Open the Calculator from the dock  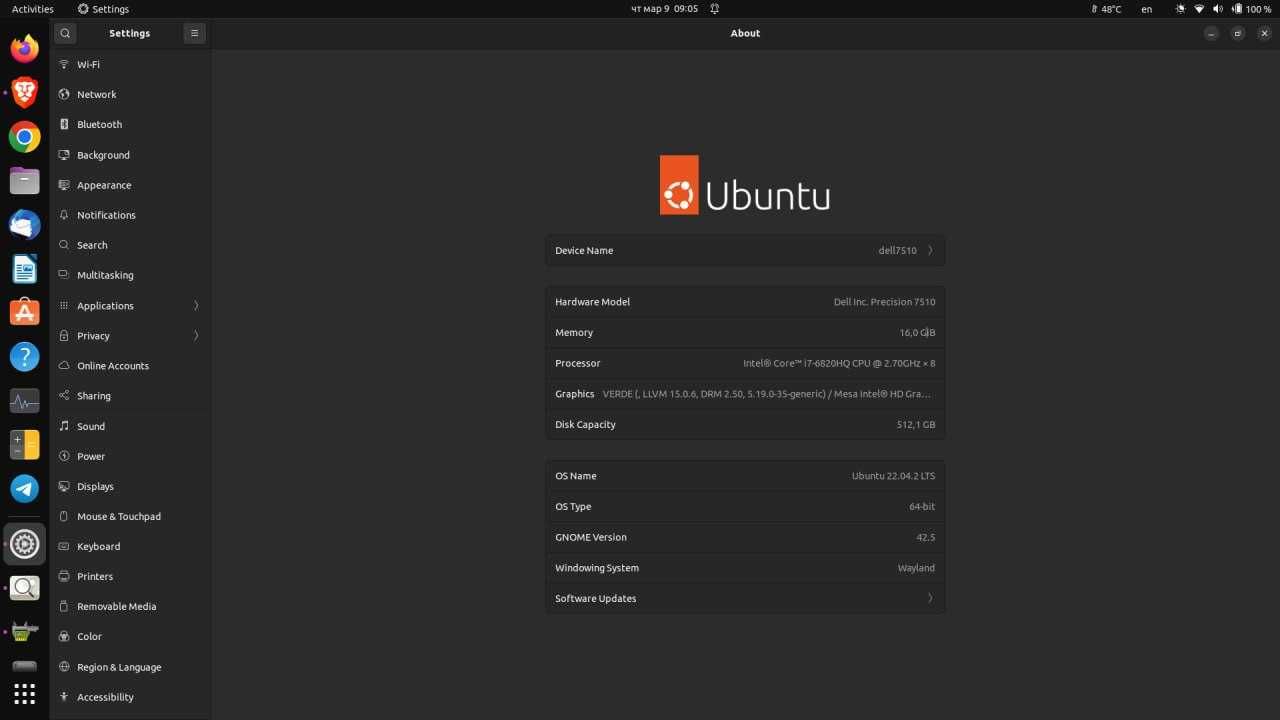pyautogui.click(x=25, y=445)
